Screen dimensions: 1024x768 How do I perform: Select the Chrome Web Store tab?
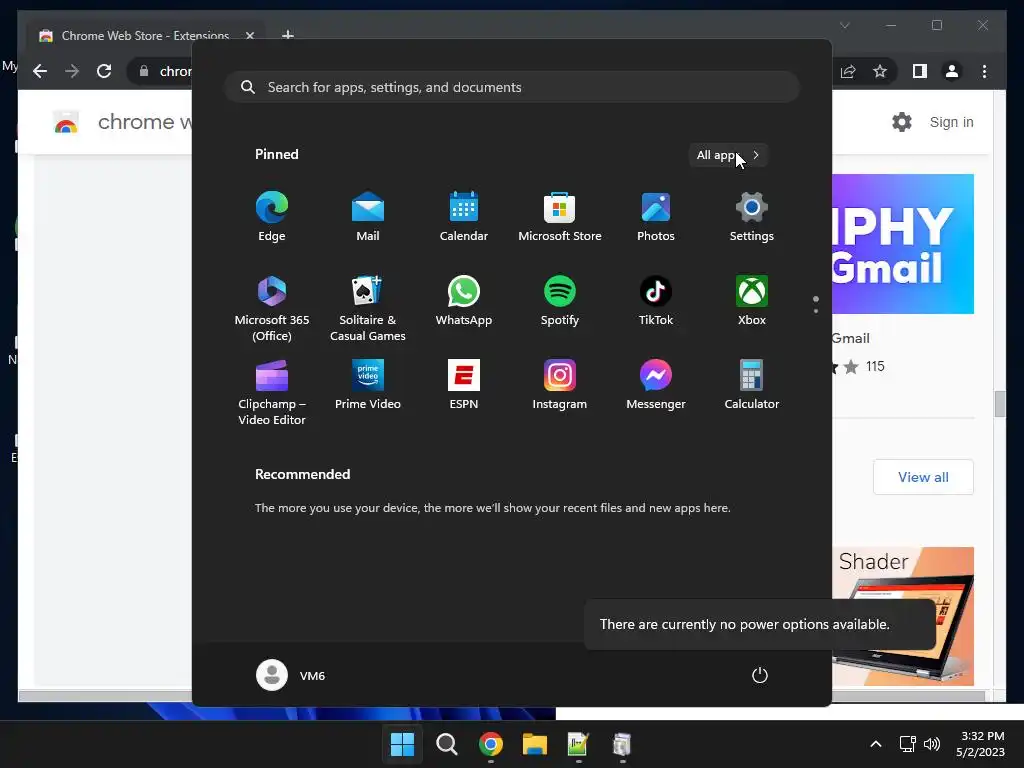pyautogui.click(x=145, y=35)
